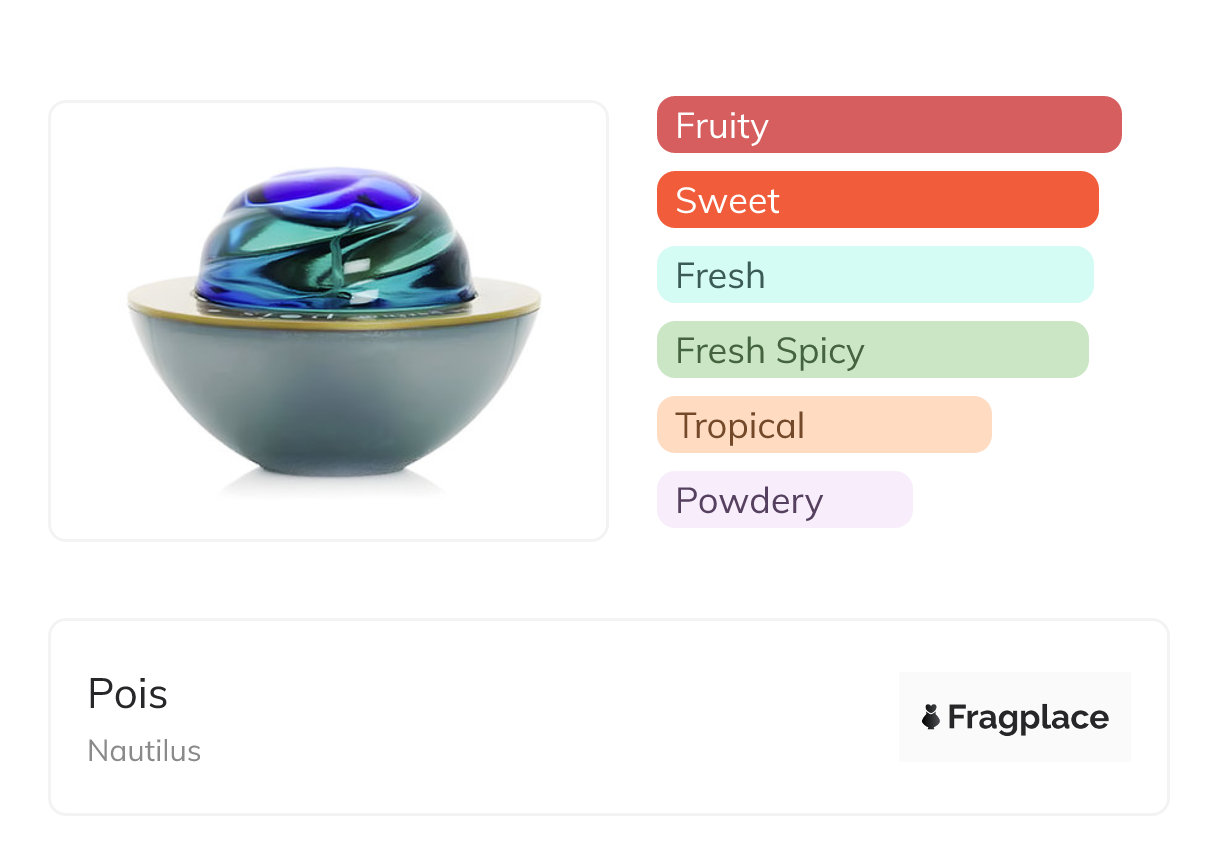This screenshot has width=1218, height=864.
Task: Click the "Powdery" text label
Action: click(x=749, y=500)
